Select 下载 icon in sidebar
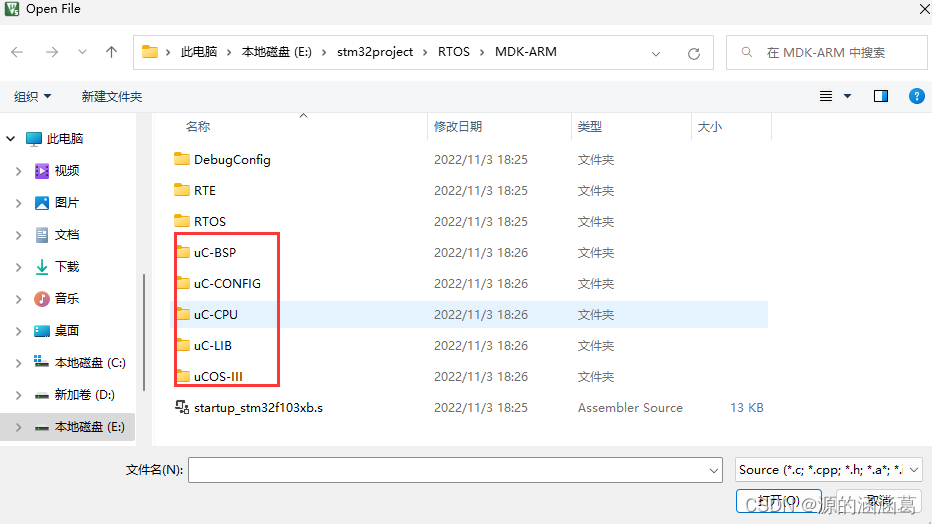Image resolution: width=932 pixels, height=524 pixels. click(42, 267)
